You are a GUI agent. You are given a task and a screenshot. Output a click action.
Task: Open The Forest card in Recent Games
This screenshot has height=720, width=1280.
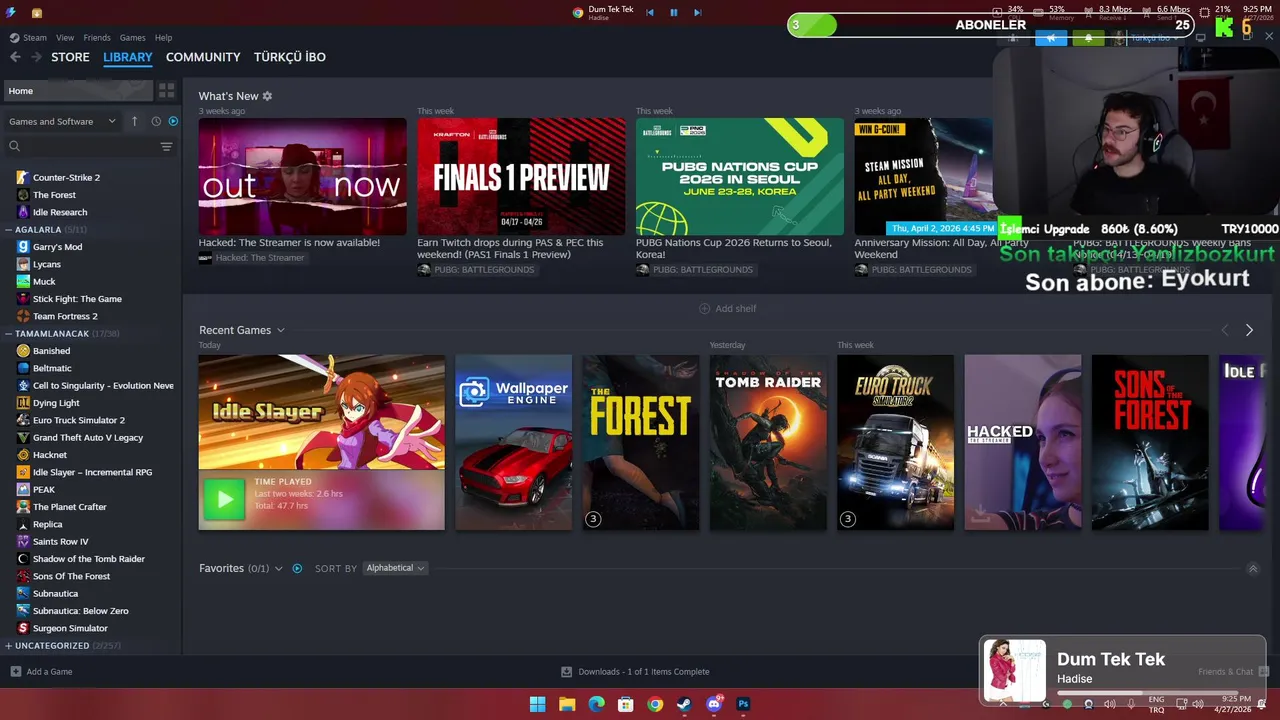point(641,442)
